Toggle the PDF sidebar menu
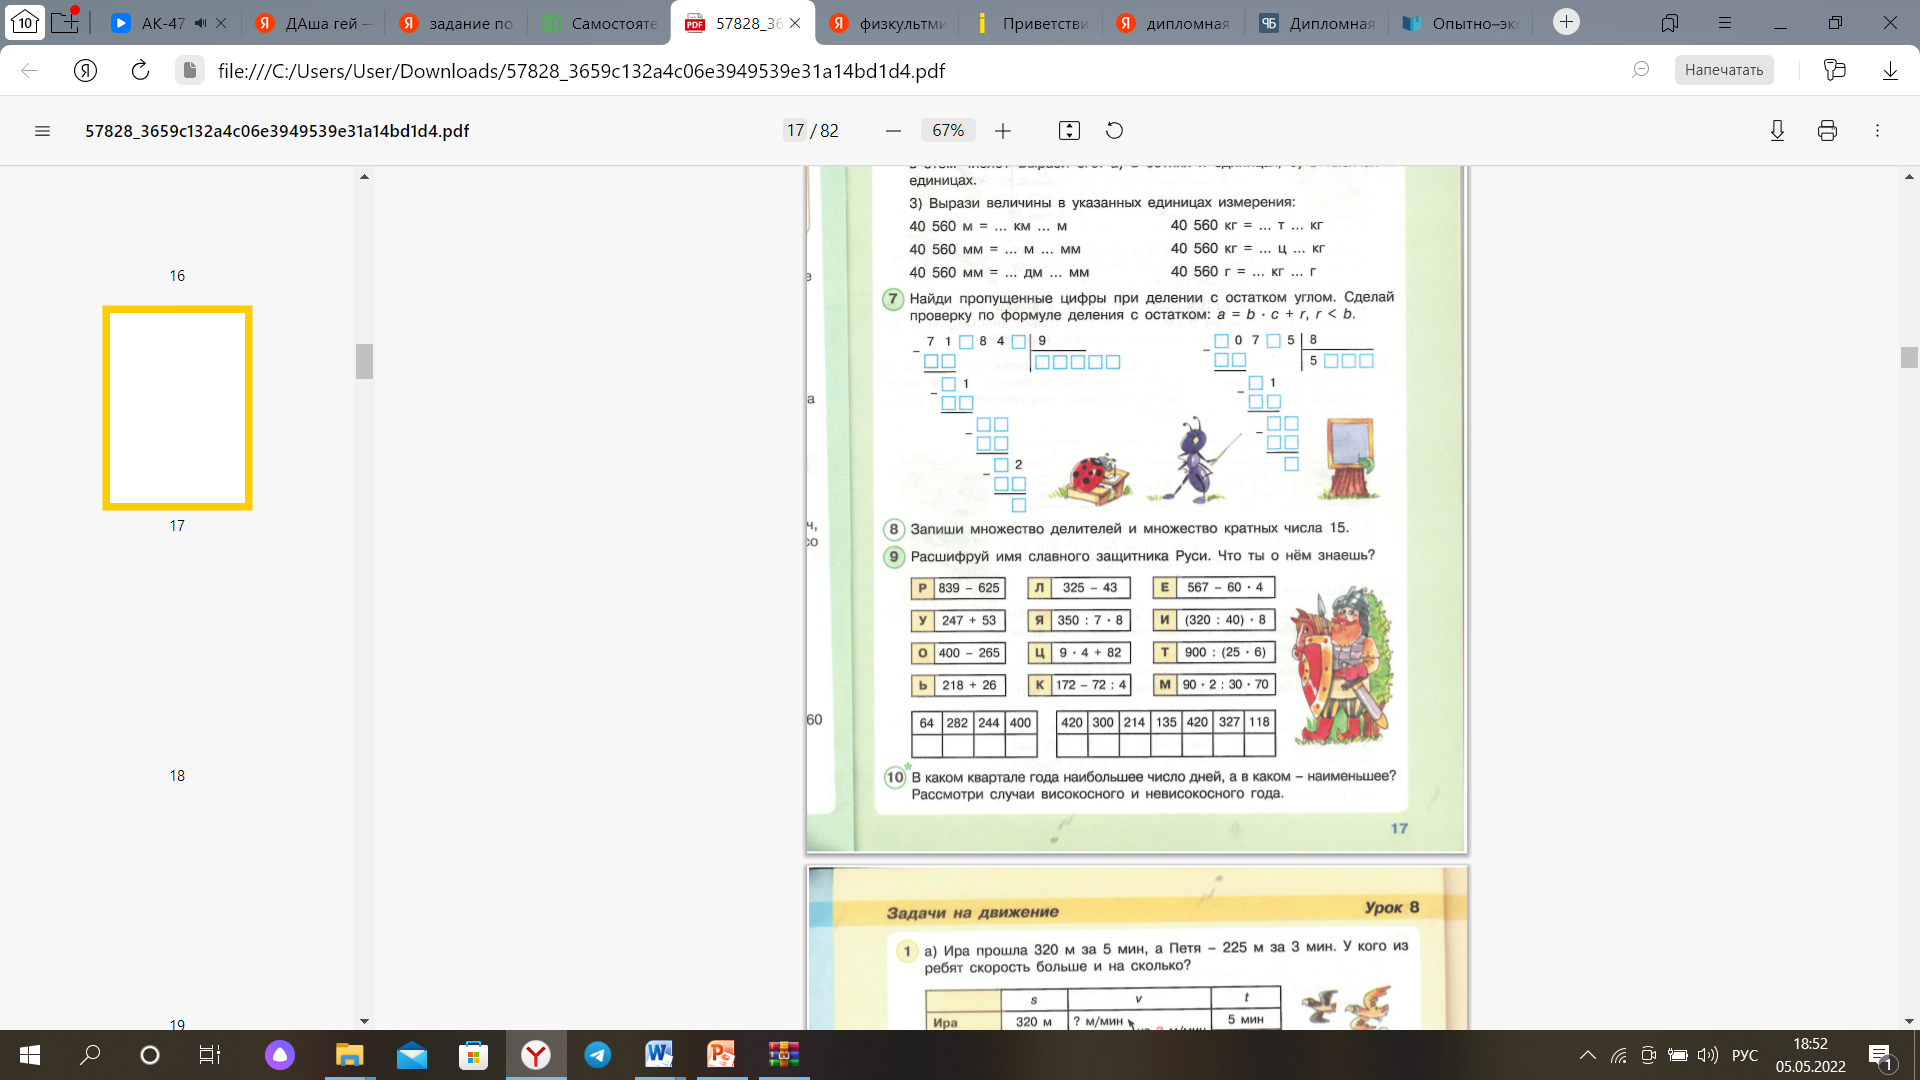 (42, 131)
